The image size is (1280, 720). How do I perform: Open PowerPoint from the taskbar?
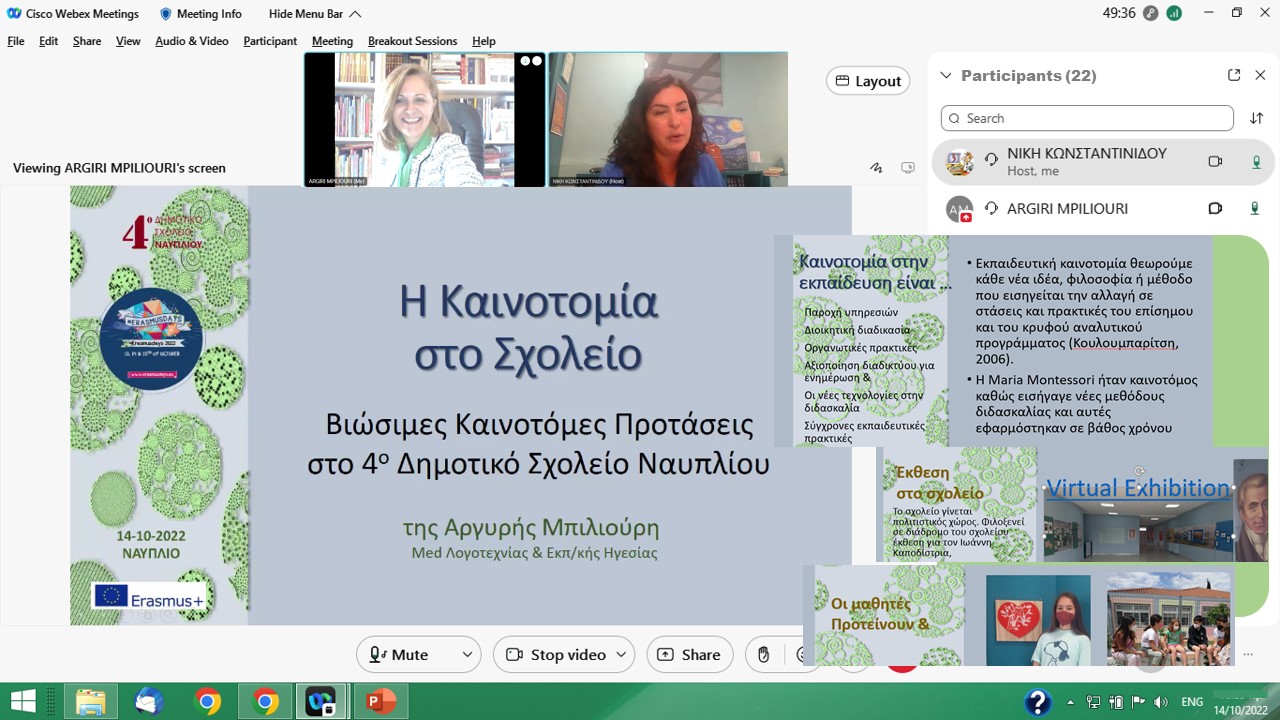click(x=381, y=701)
